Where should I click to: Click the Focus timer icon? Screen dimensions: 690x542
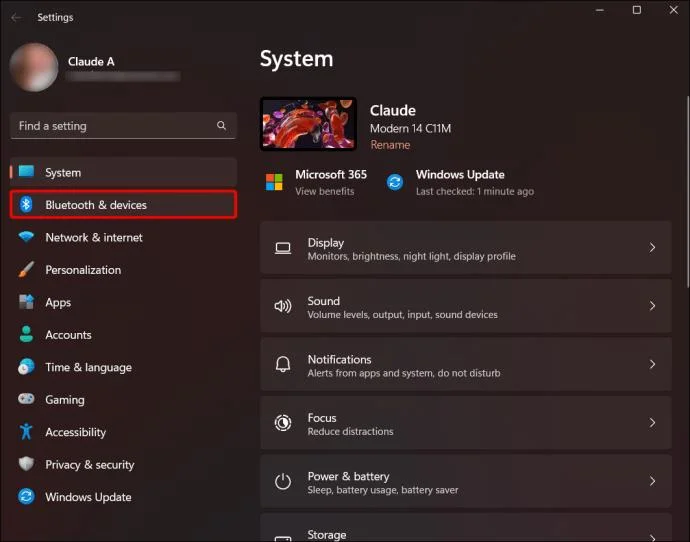283,423
